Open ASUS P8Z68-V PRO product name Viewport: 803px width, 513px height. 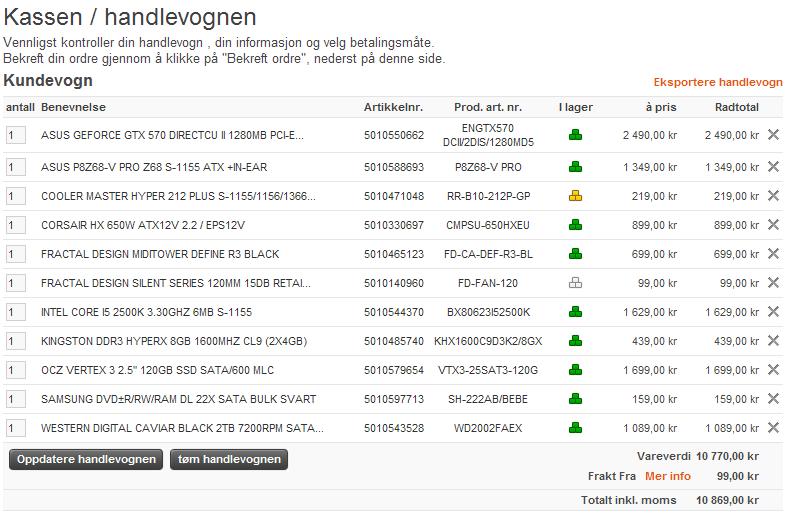click(154, 167)
